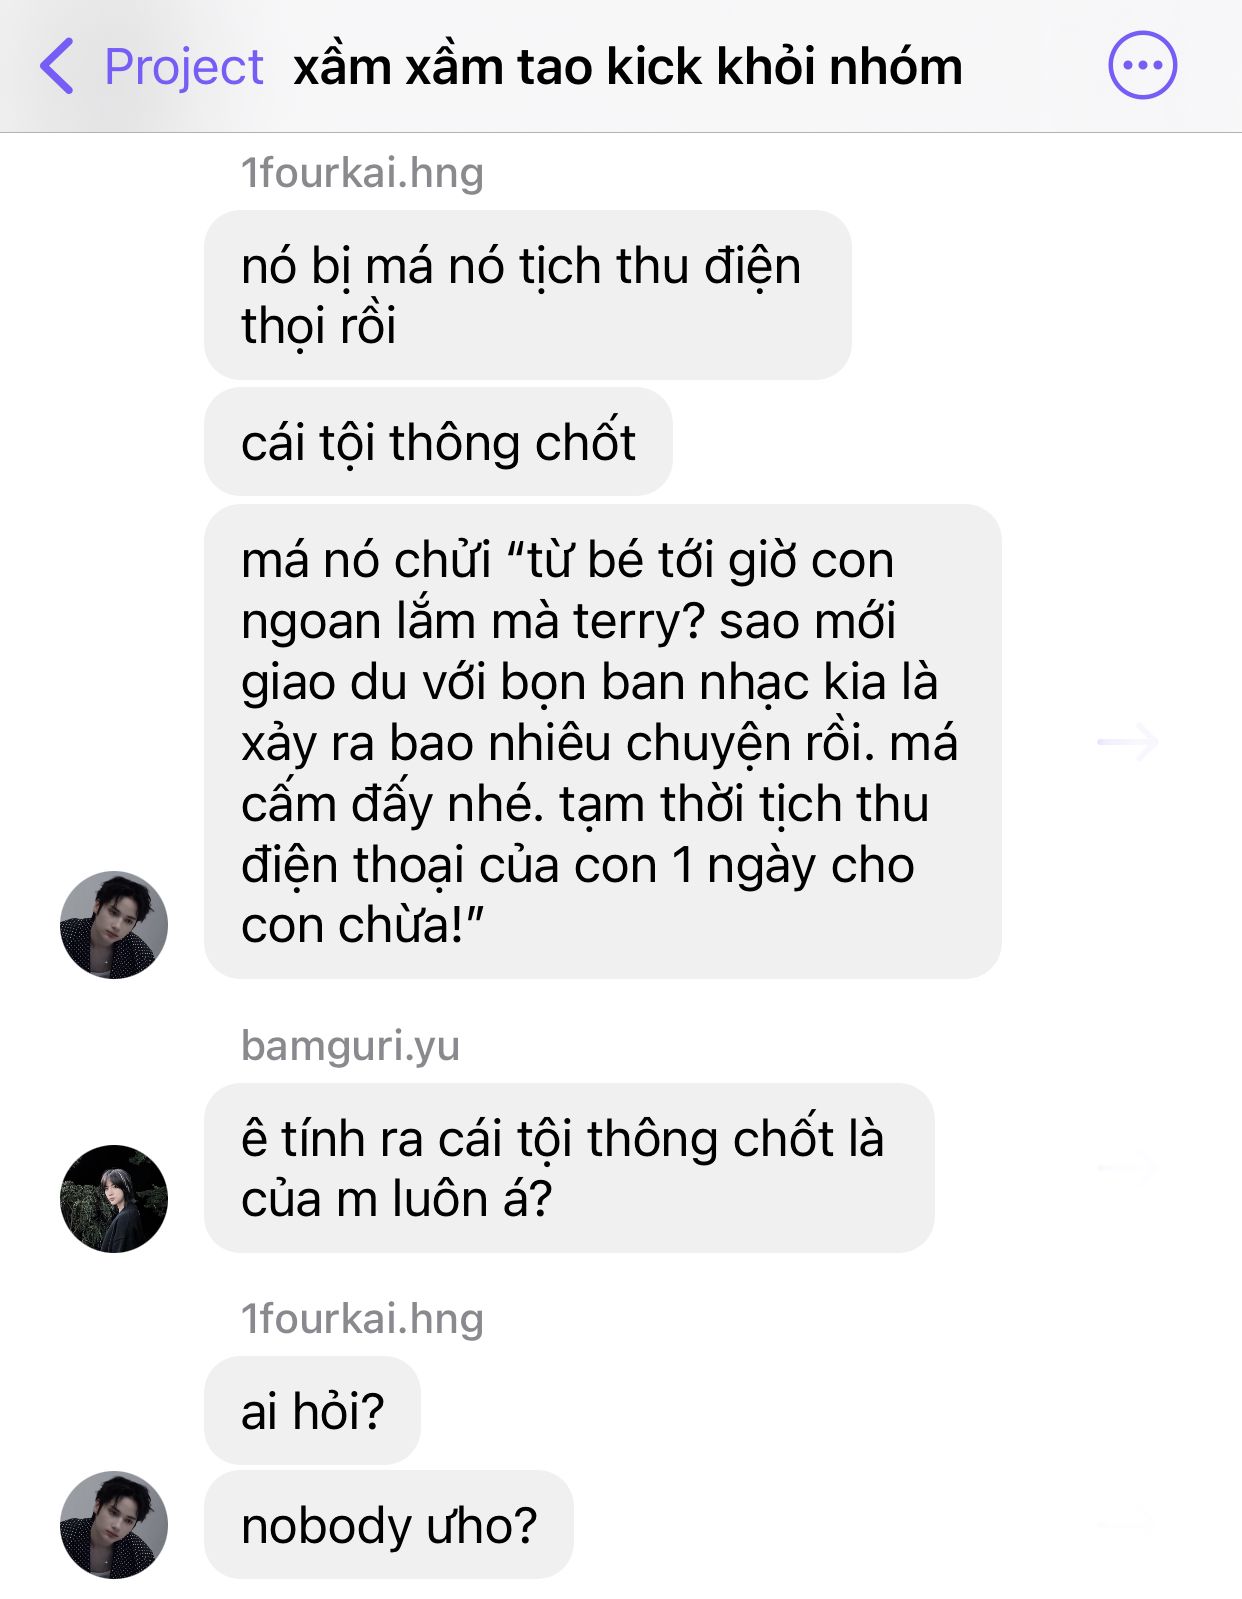Tap 1fourkai.hng avatar beside nobody ưho
Image resolution: width=1242 pixels, height=1599 pixels.
pyautogui.click(x=114, y=1524)
